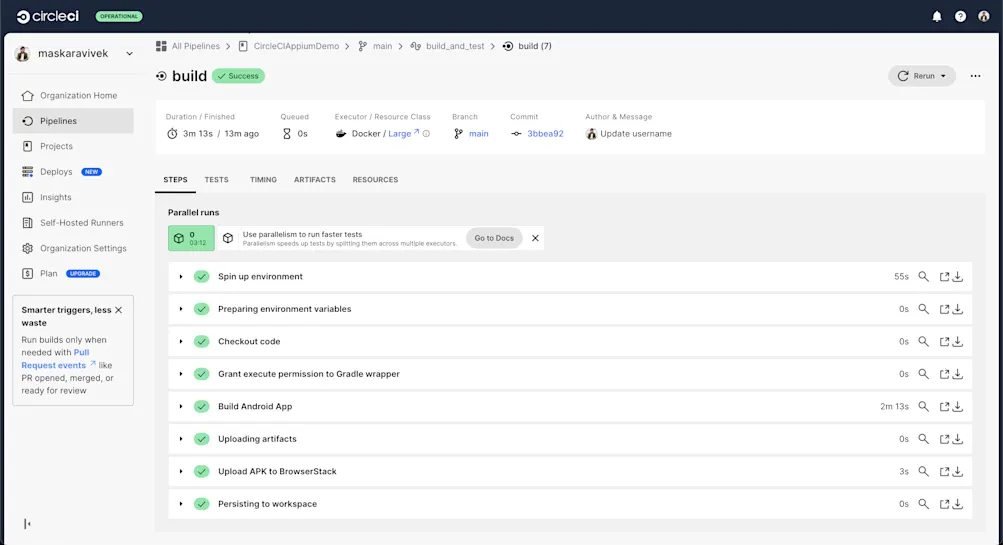Open the Rerun dropdown
1003x545 pixels.
922,76
